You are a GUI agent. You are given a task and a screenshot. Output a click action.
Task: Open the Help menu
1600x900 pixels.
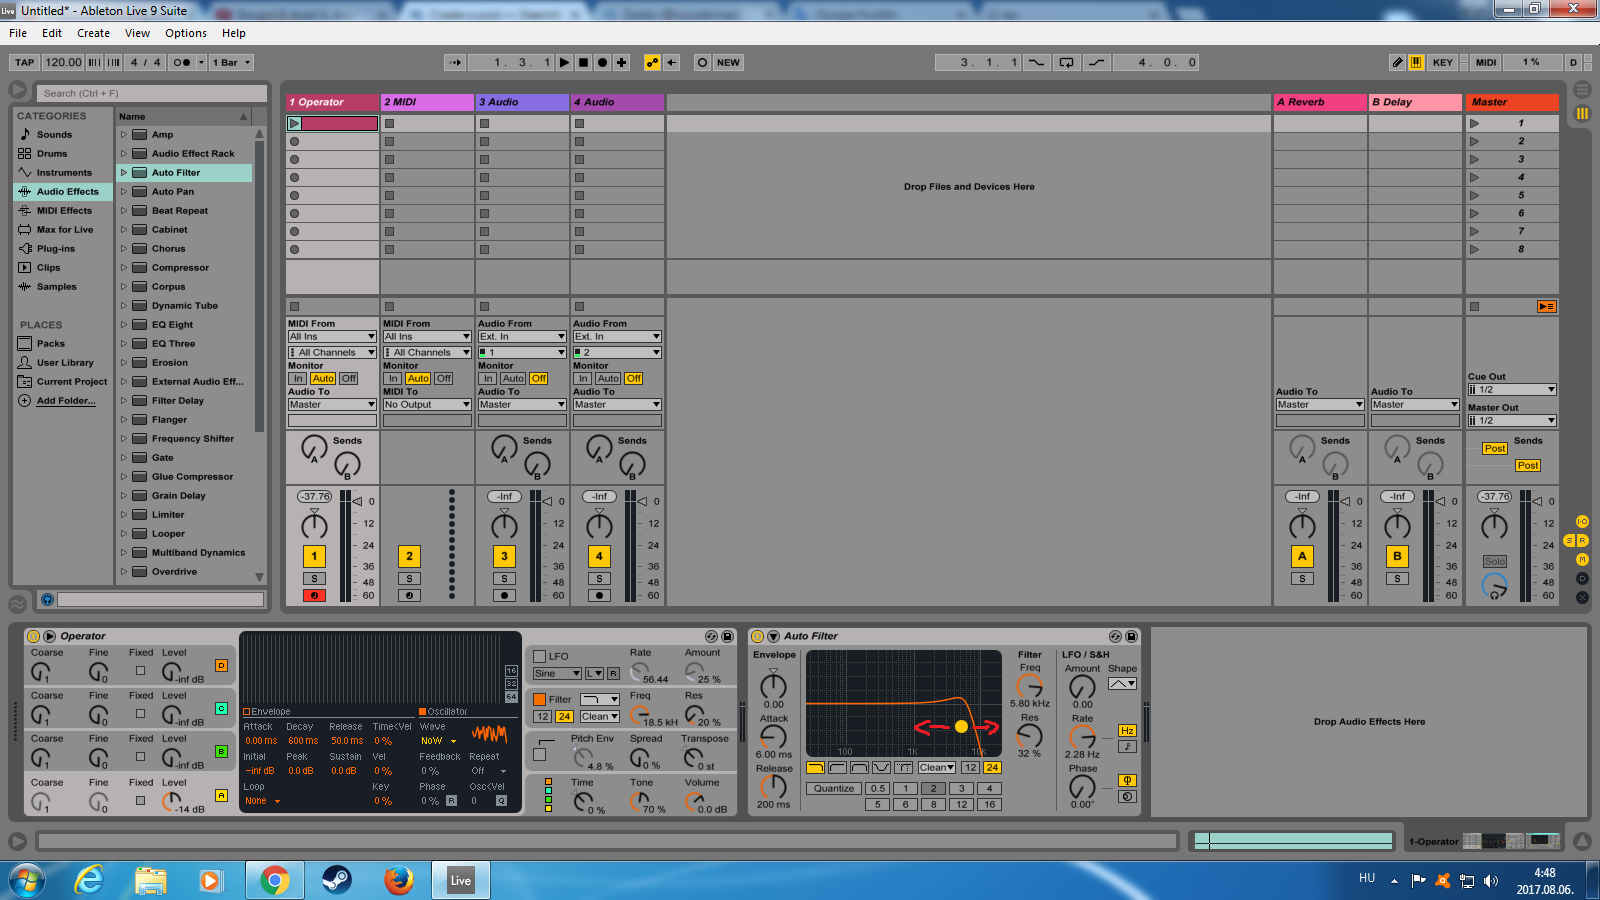click(234, 33)
